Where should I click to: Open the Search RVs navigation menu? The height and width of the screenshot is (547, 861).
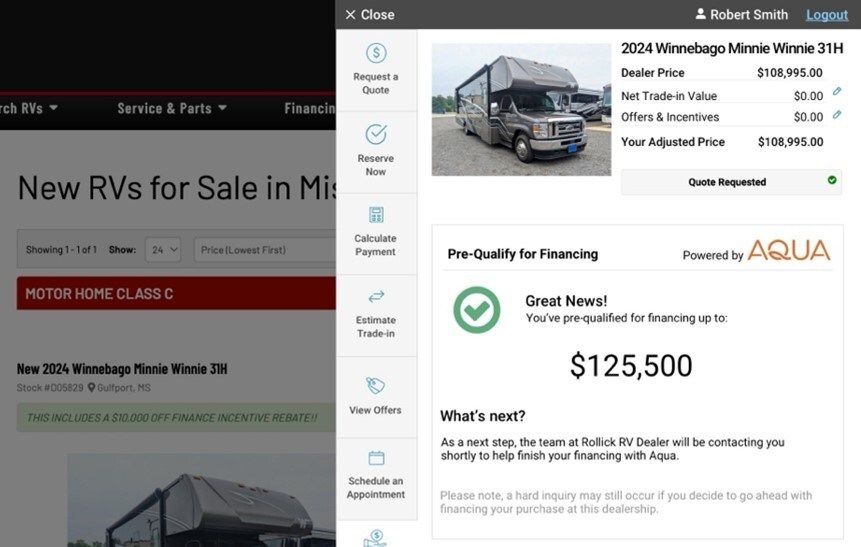[x=28, y=108]
